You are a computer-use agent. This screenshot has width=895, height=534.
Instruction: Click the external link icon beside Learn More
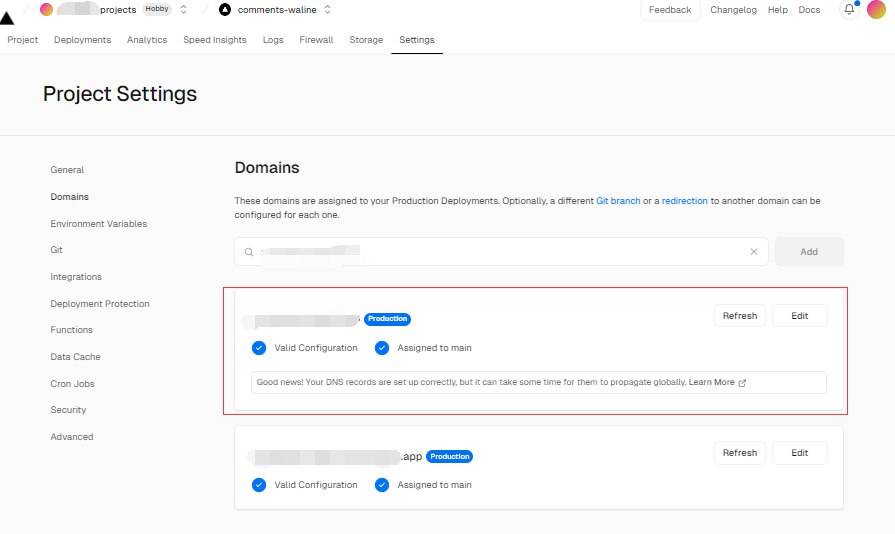(742, 383)
